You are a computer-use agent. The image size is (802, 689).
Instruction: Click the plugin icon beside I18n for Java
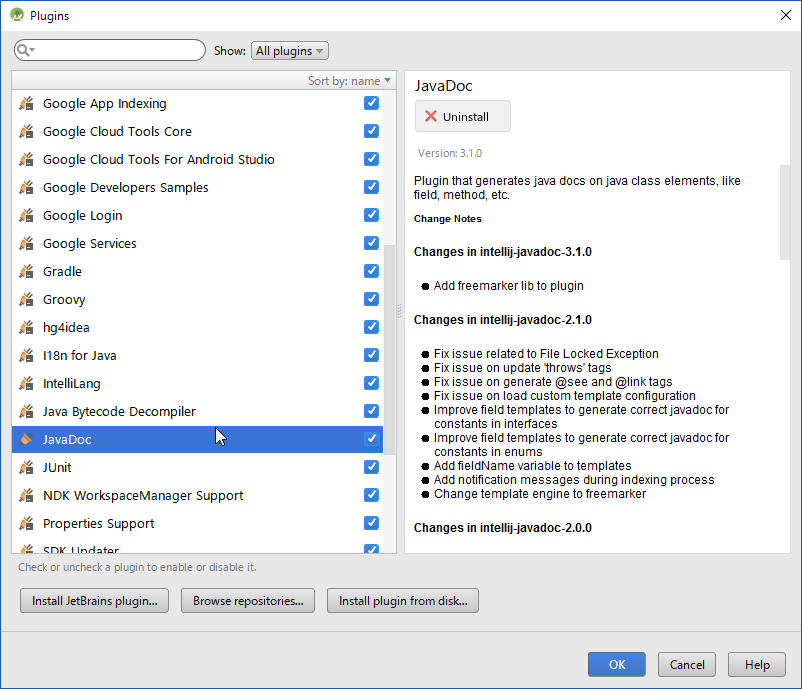(27, 355)
